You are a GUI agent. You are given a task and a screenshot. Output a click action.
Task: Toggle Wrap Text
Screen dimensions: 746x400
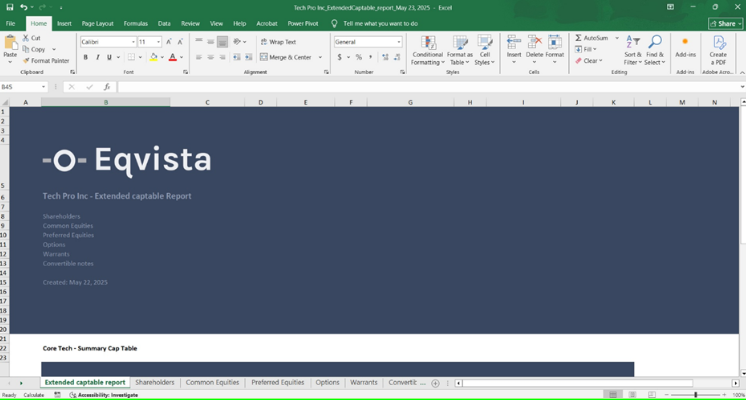pyautogui.click(x=278, y=42)
